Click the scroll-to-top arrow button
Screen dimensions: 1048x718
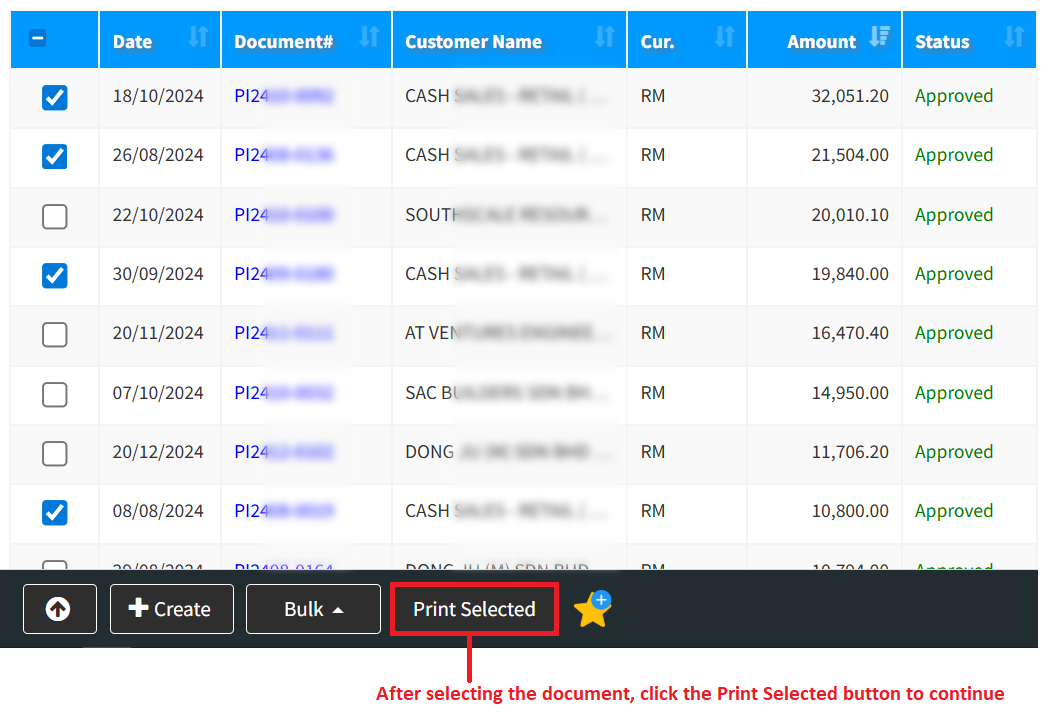(x=59, y=609)
